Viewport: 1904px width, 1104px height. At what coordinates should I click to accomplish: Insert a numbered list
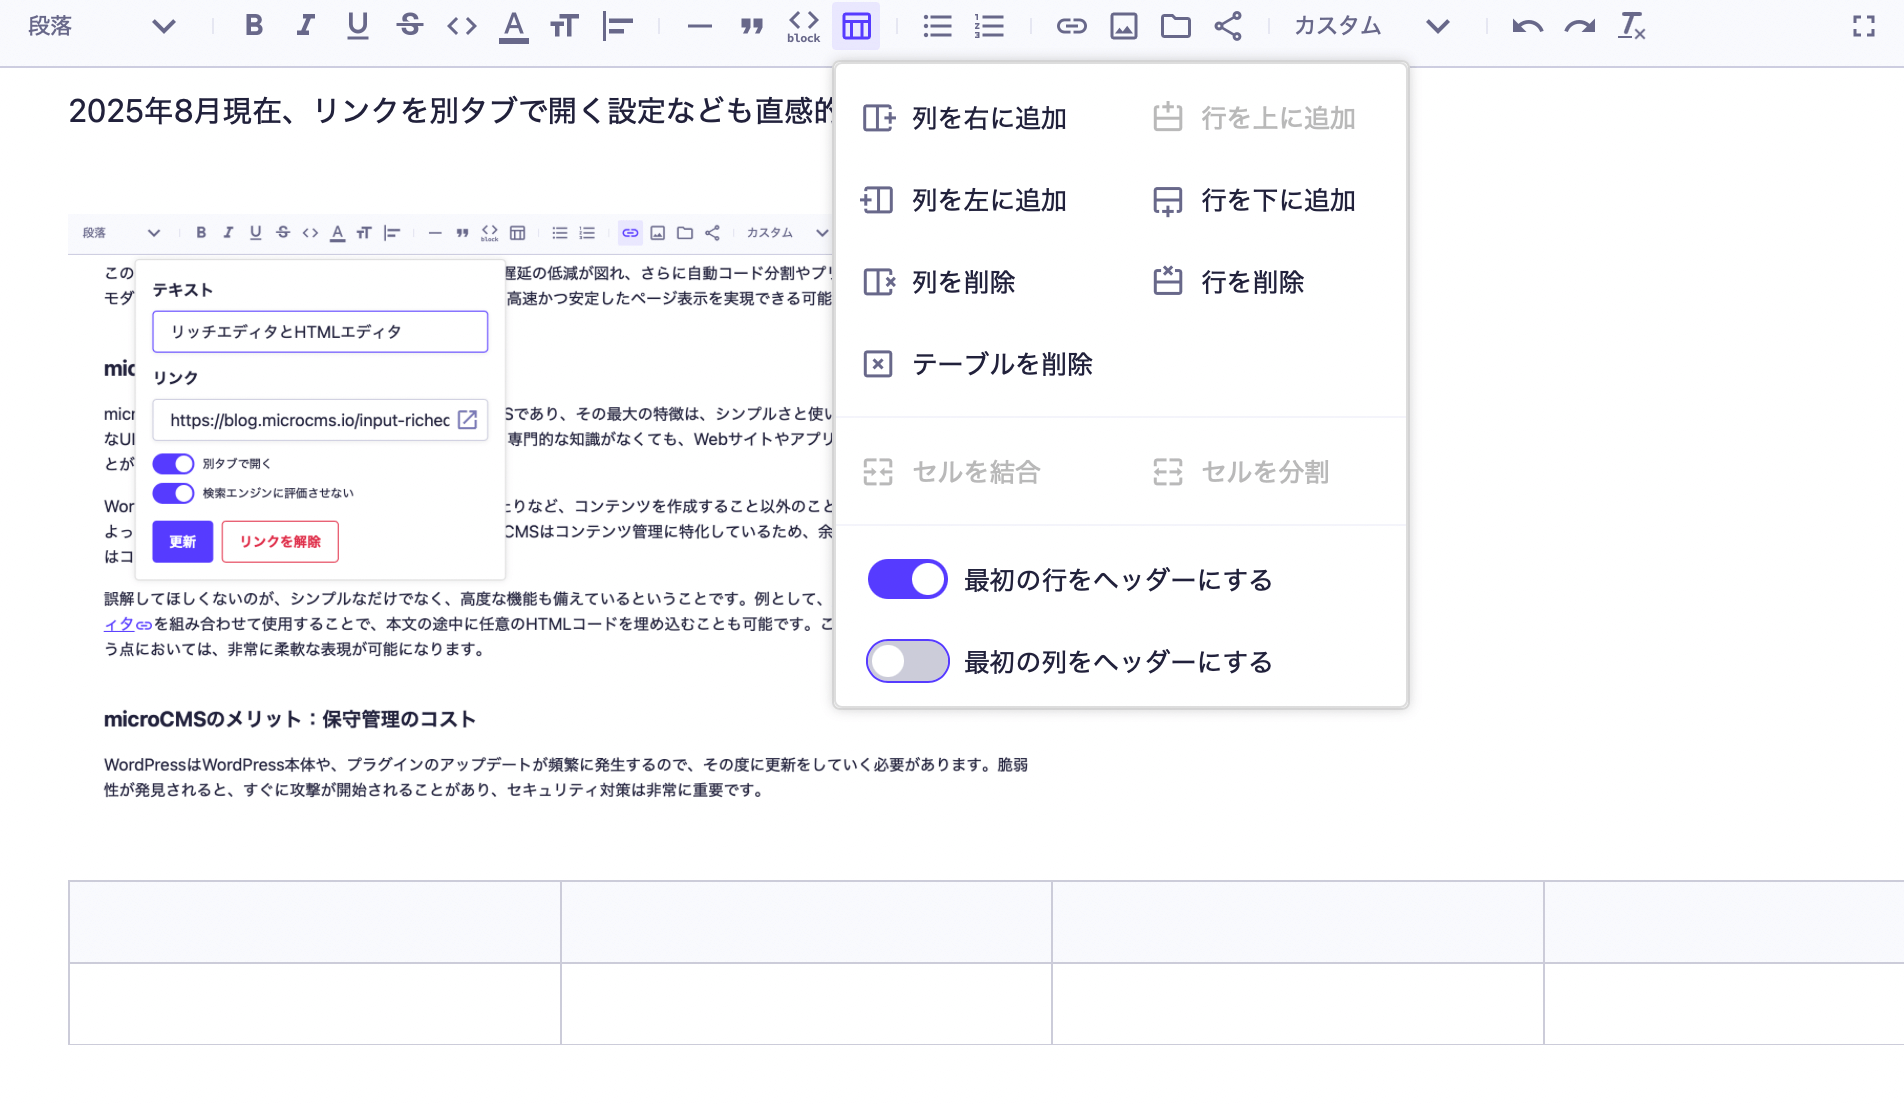click(x=988, y=26)
